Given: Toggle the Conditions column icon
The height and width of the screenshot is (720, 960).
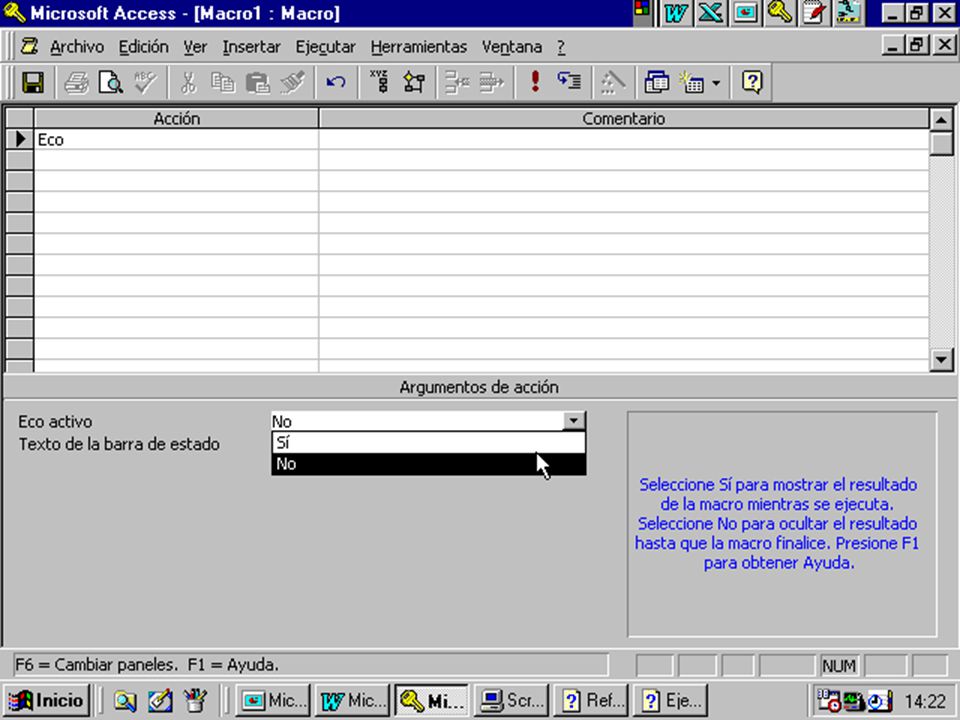Looking at the screenshot, I should coord(414,82).
